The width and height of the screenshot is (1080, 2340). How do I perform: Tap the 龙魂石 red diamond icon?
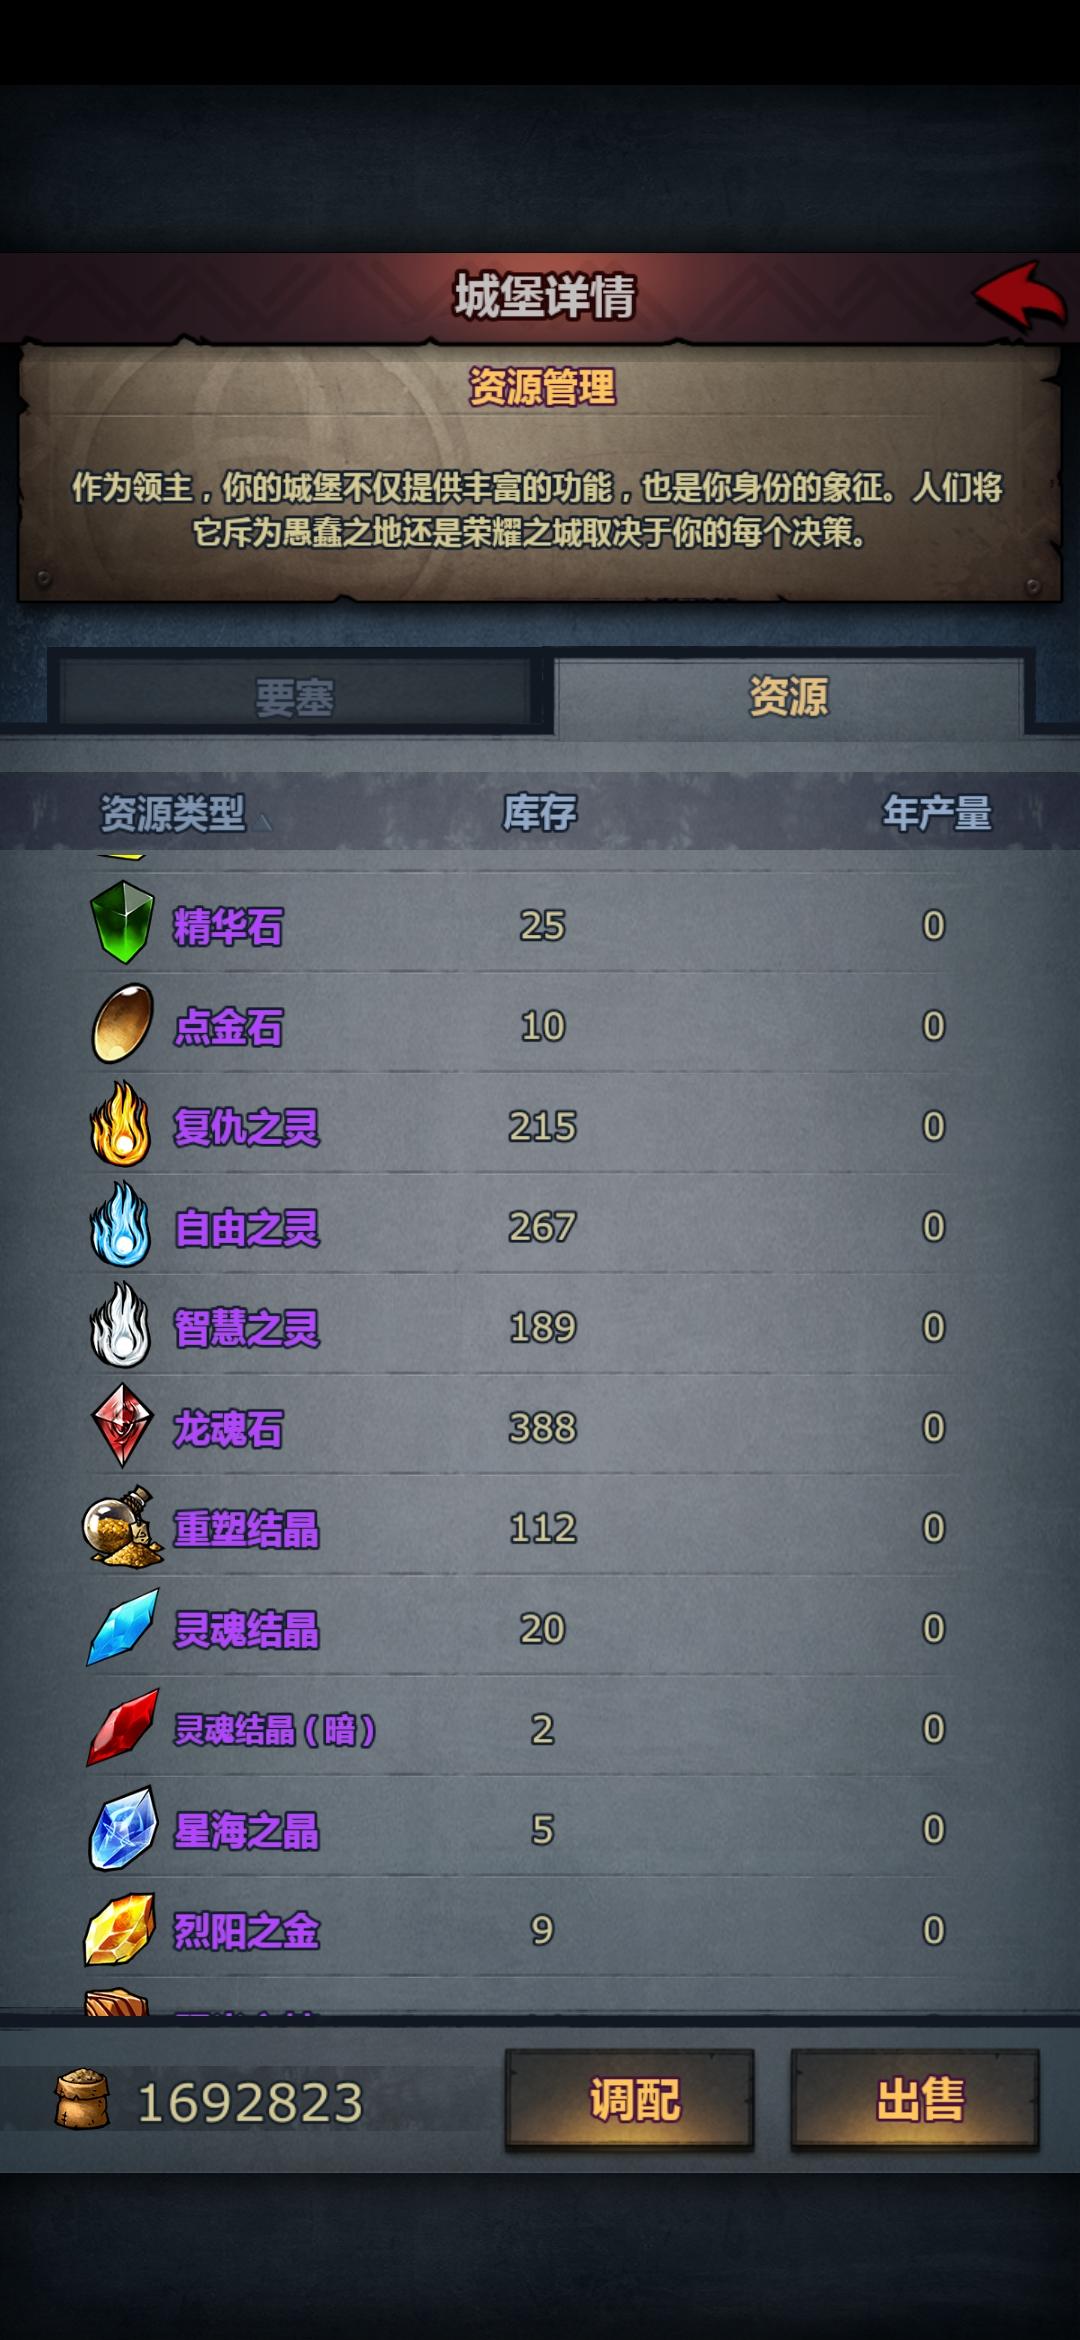(x=122, y=1425)
